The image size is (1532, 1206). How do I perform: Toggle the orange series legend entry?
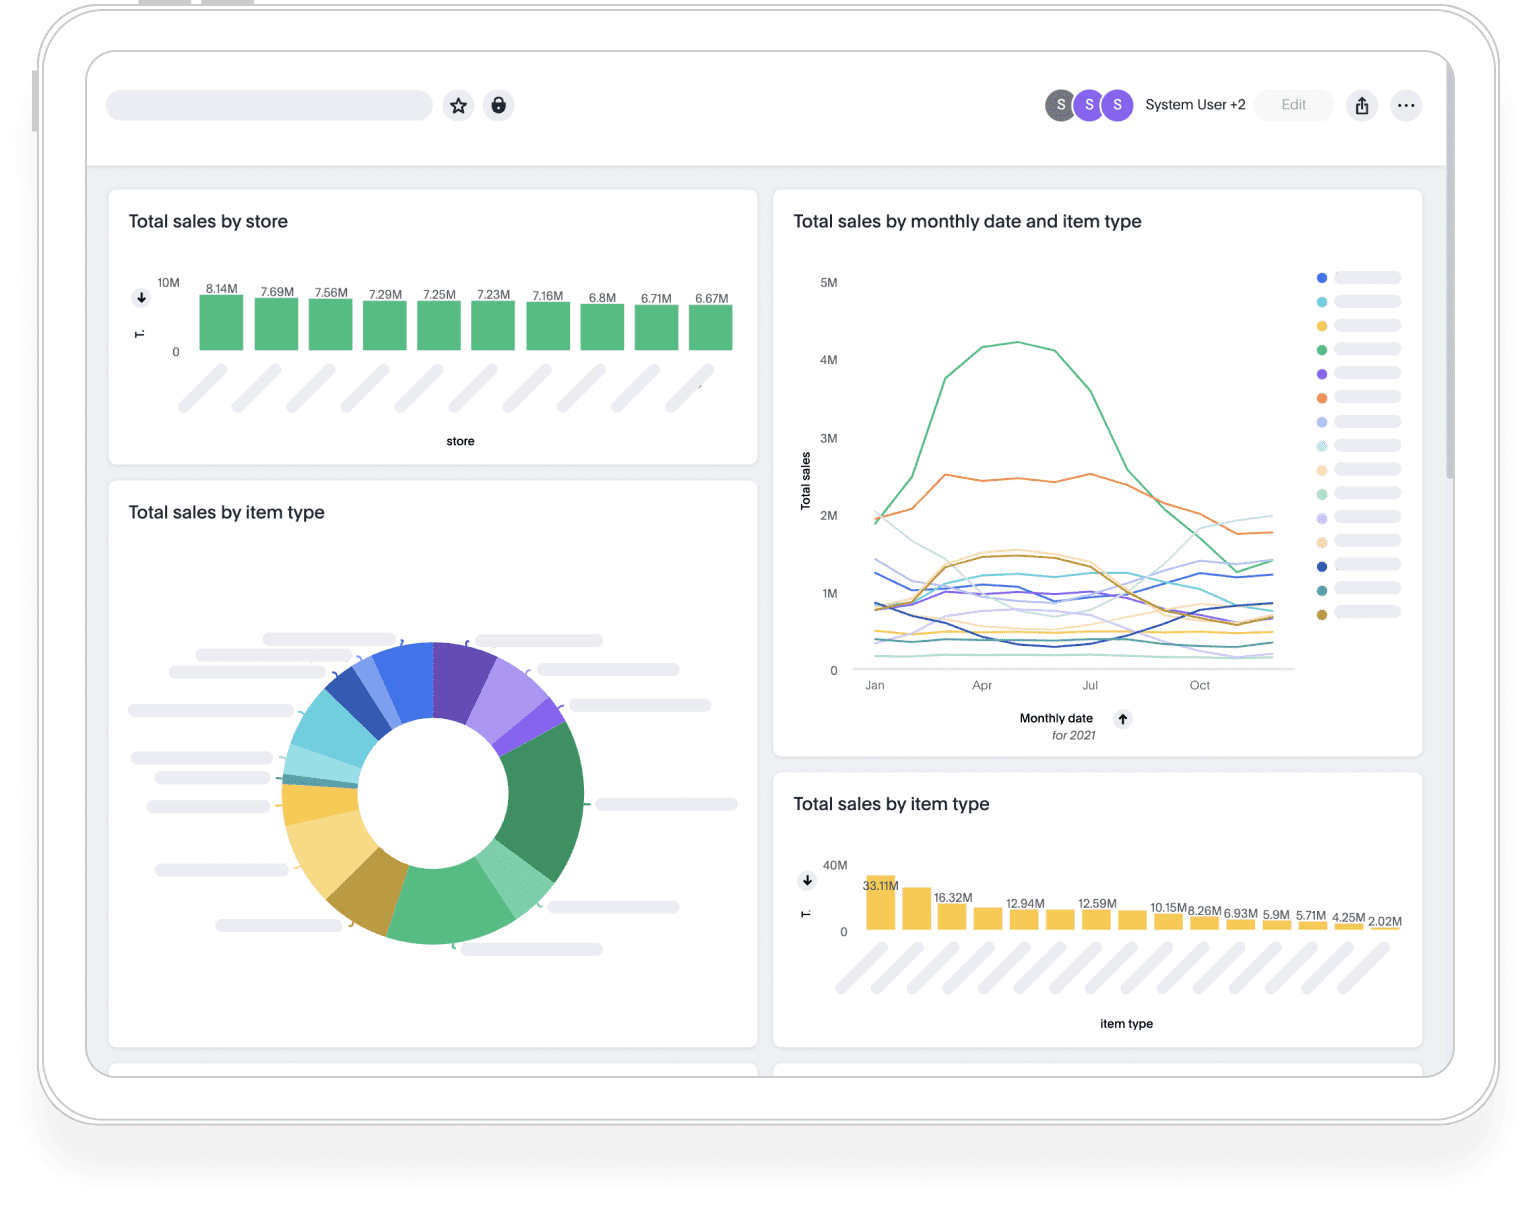pyautogui.click(x=1322, y=398)
